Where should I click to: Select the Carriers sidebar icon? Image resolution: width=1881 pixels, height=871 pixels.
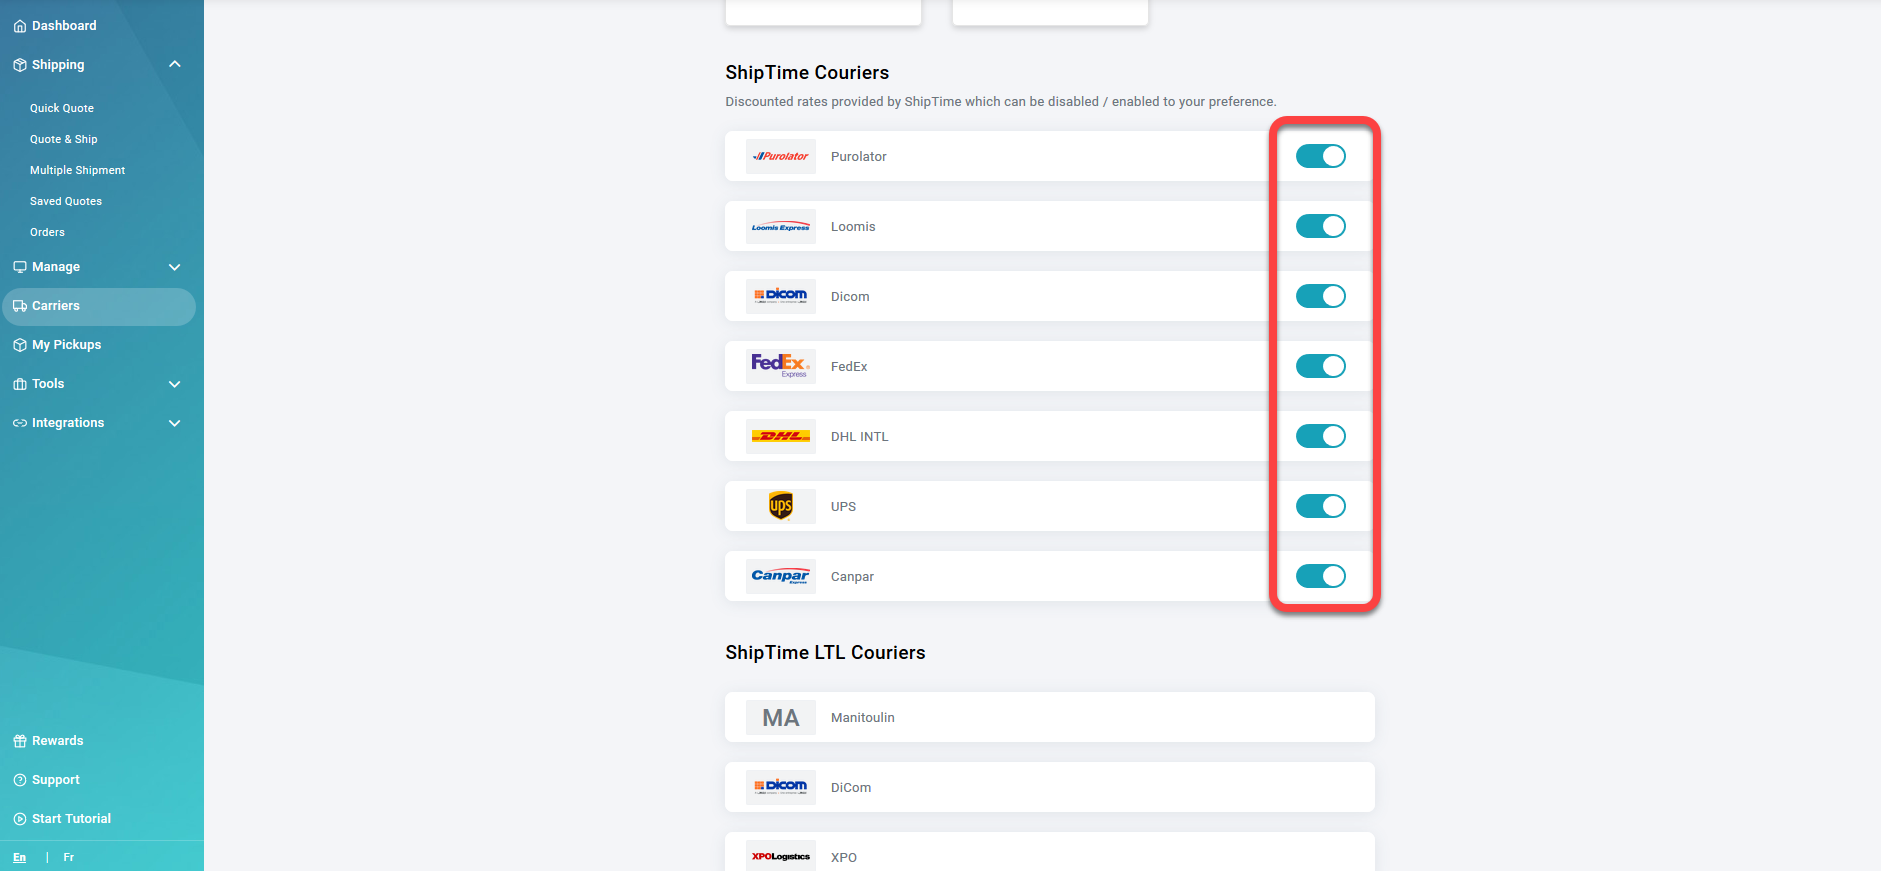click(20, 306)
